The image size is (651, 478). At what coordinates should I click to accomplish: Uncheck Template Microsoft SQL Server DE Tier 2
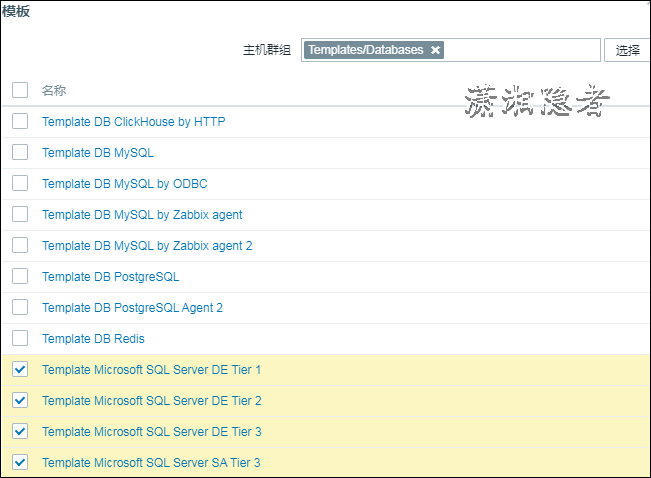(x=20, y=400)
